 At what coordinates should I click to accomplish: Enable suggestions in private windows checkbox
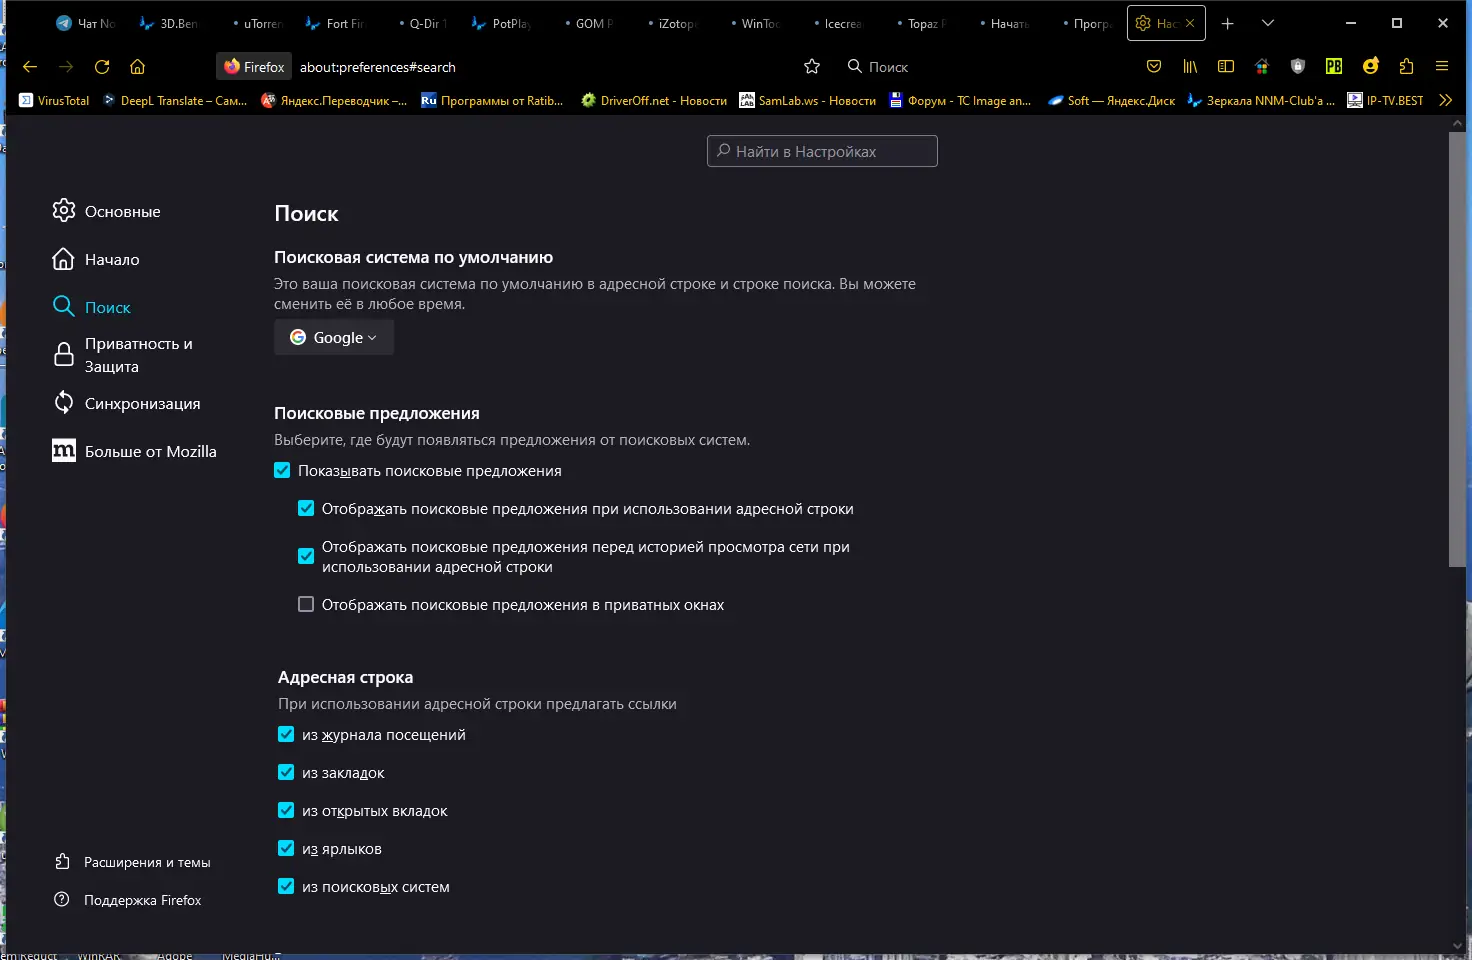tap(306, 604)
